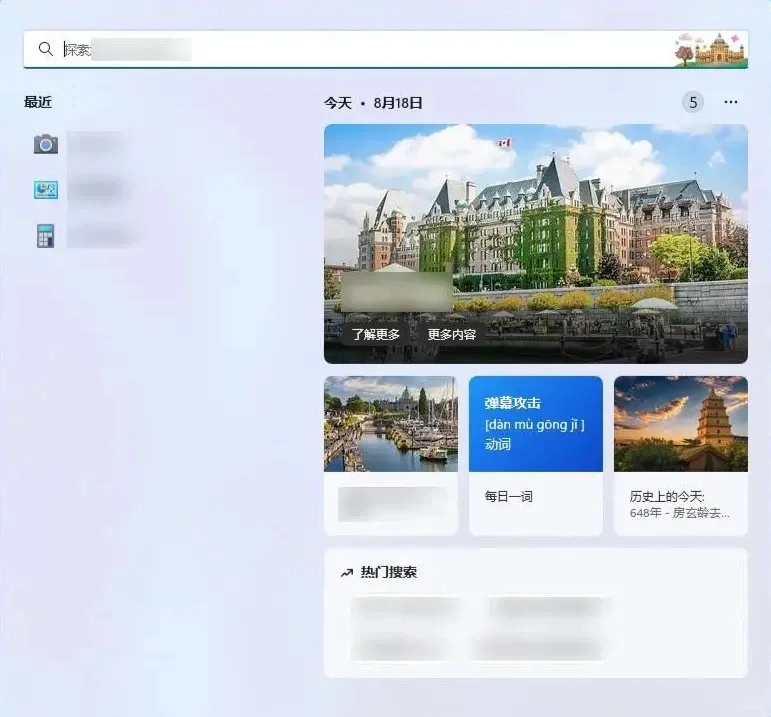The image size is (771, 717).
Task: Click the 动词 label on word card
Action: coord(498,444)
